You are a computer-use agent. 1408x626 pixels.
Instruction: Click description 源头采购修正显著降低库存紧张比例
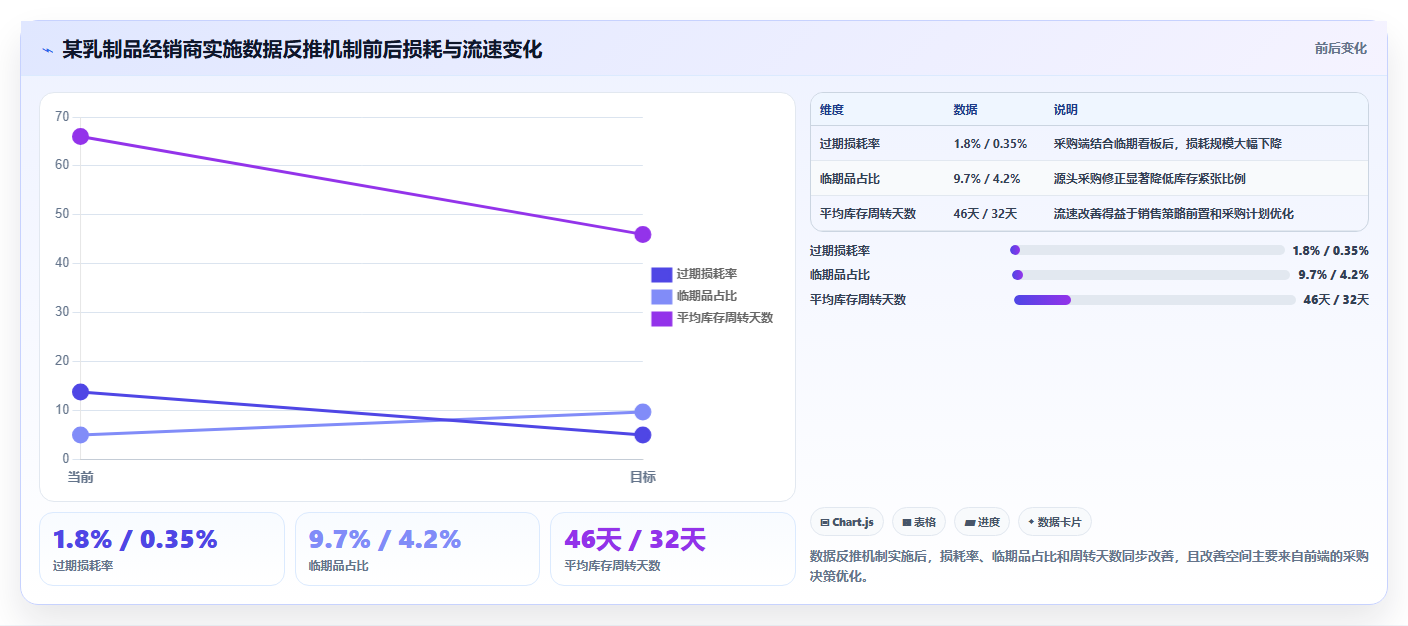pyautogui.click(x=1150, y=179)
